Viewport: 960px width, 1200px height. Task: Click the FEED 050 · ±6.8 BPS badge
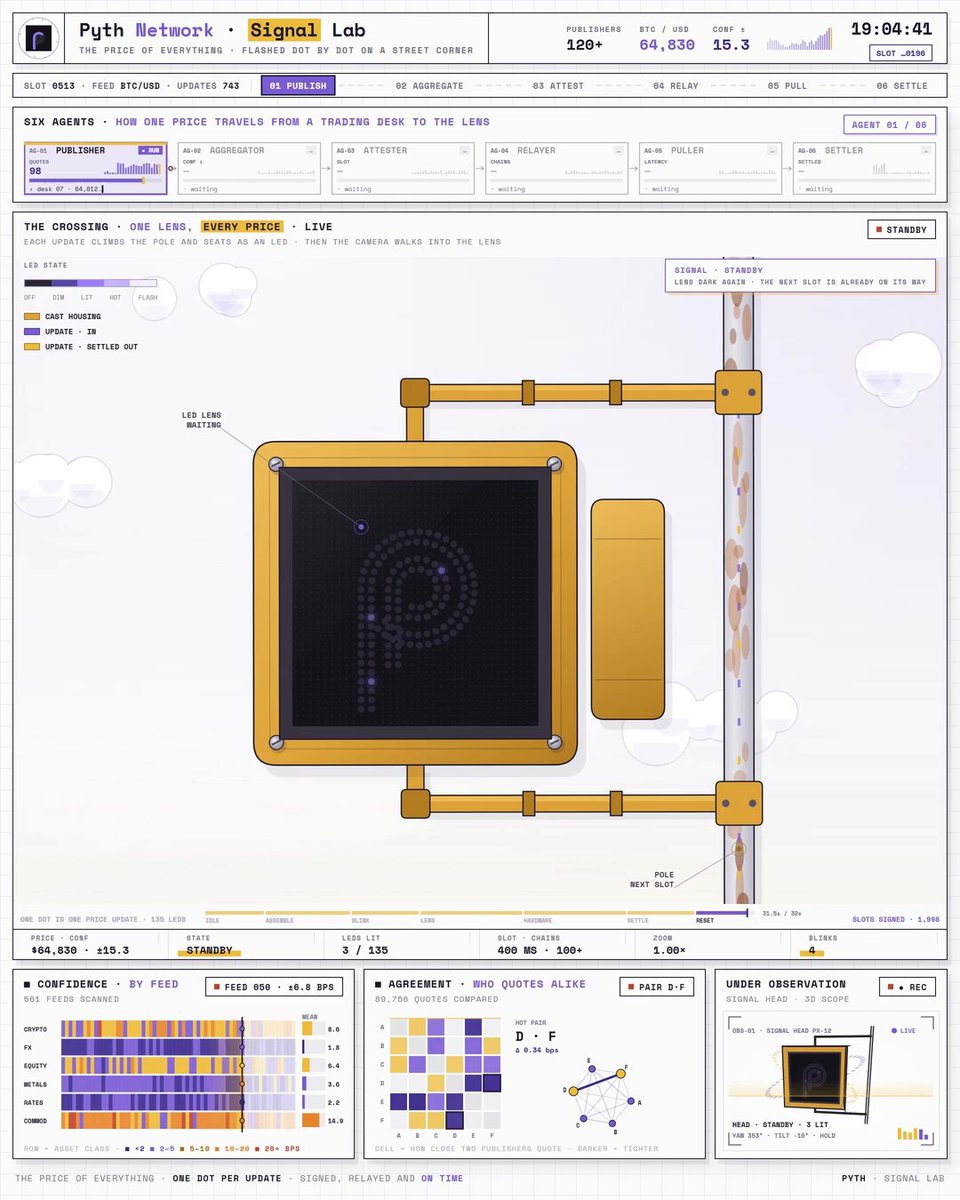274,987
